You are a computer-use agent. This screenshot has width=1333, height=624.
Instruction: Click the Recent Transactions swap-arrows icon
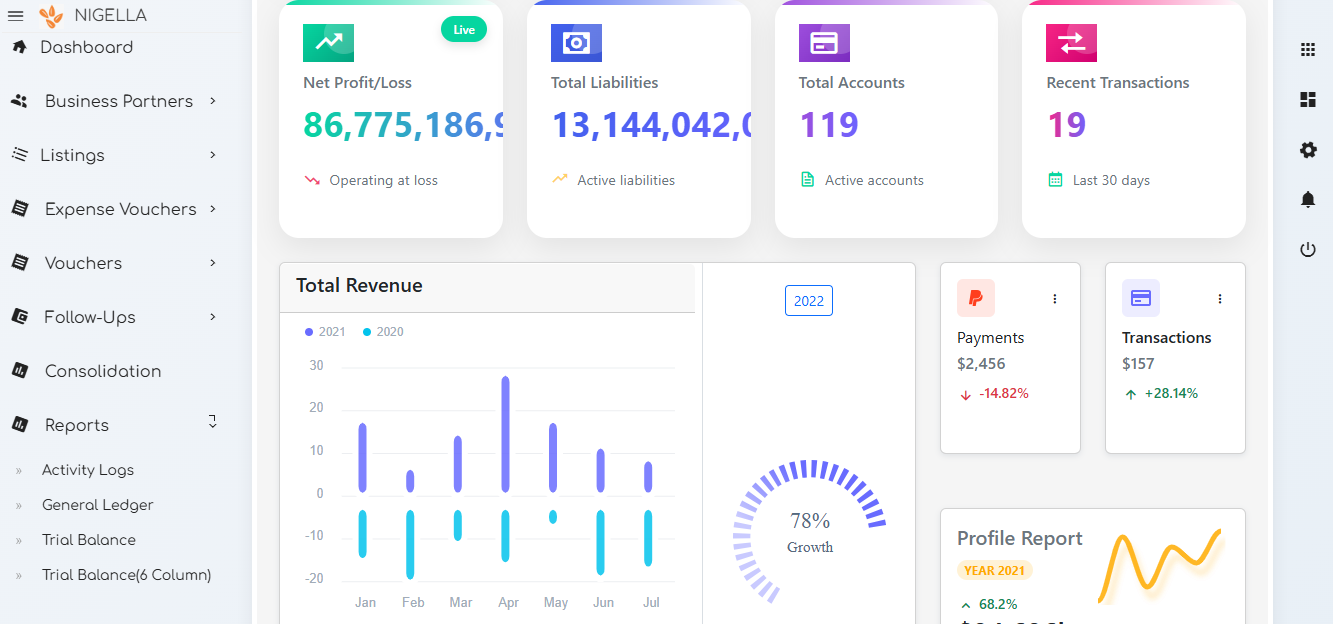[x=1071, y=42]
